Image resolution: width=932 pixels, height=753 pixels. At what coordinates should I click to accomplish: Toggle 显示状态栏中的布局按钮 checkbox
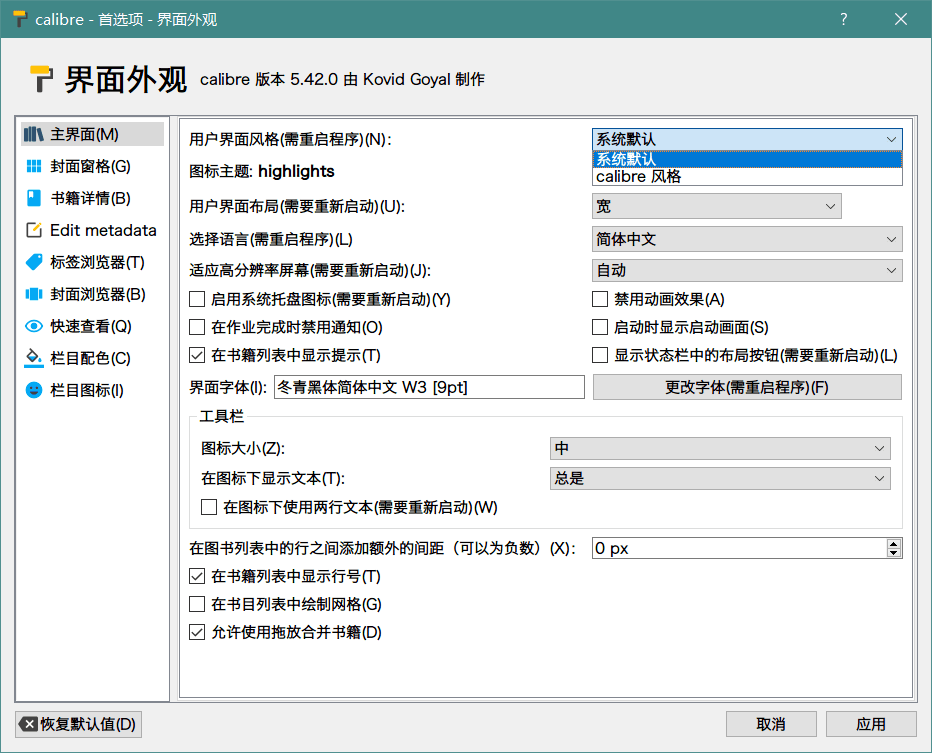pos(600,355)
